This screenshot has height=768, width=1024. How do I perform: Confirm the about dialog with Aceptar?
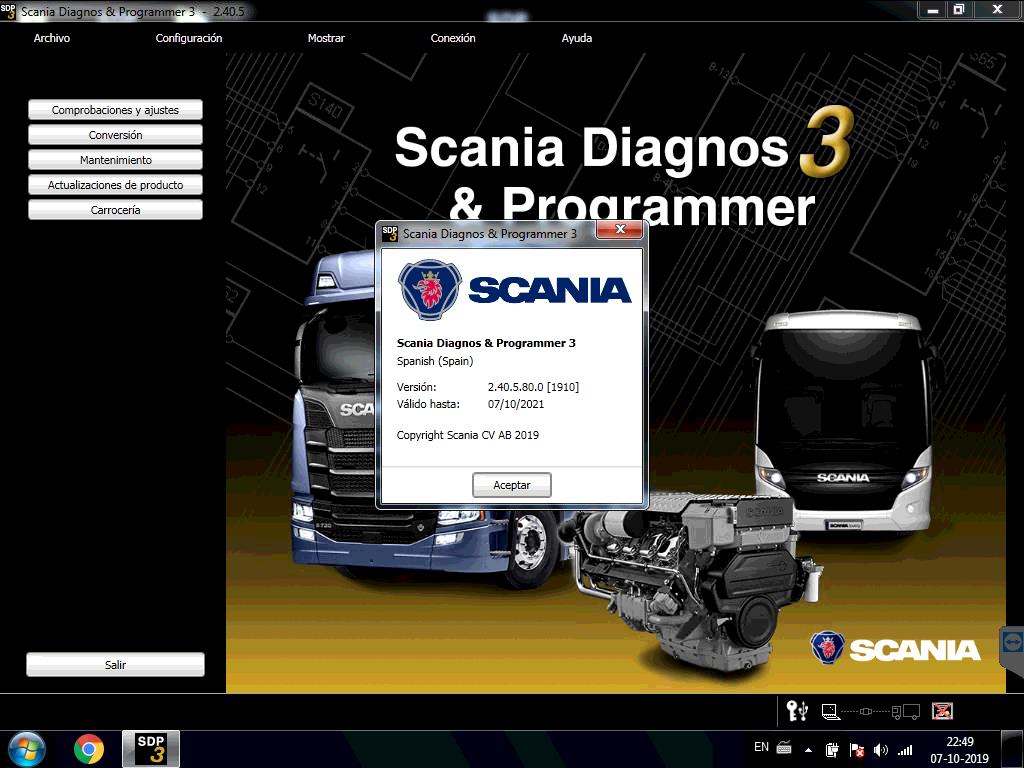coord(512,485)
